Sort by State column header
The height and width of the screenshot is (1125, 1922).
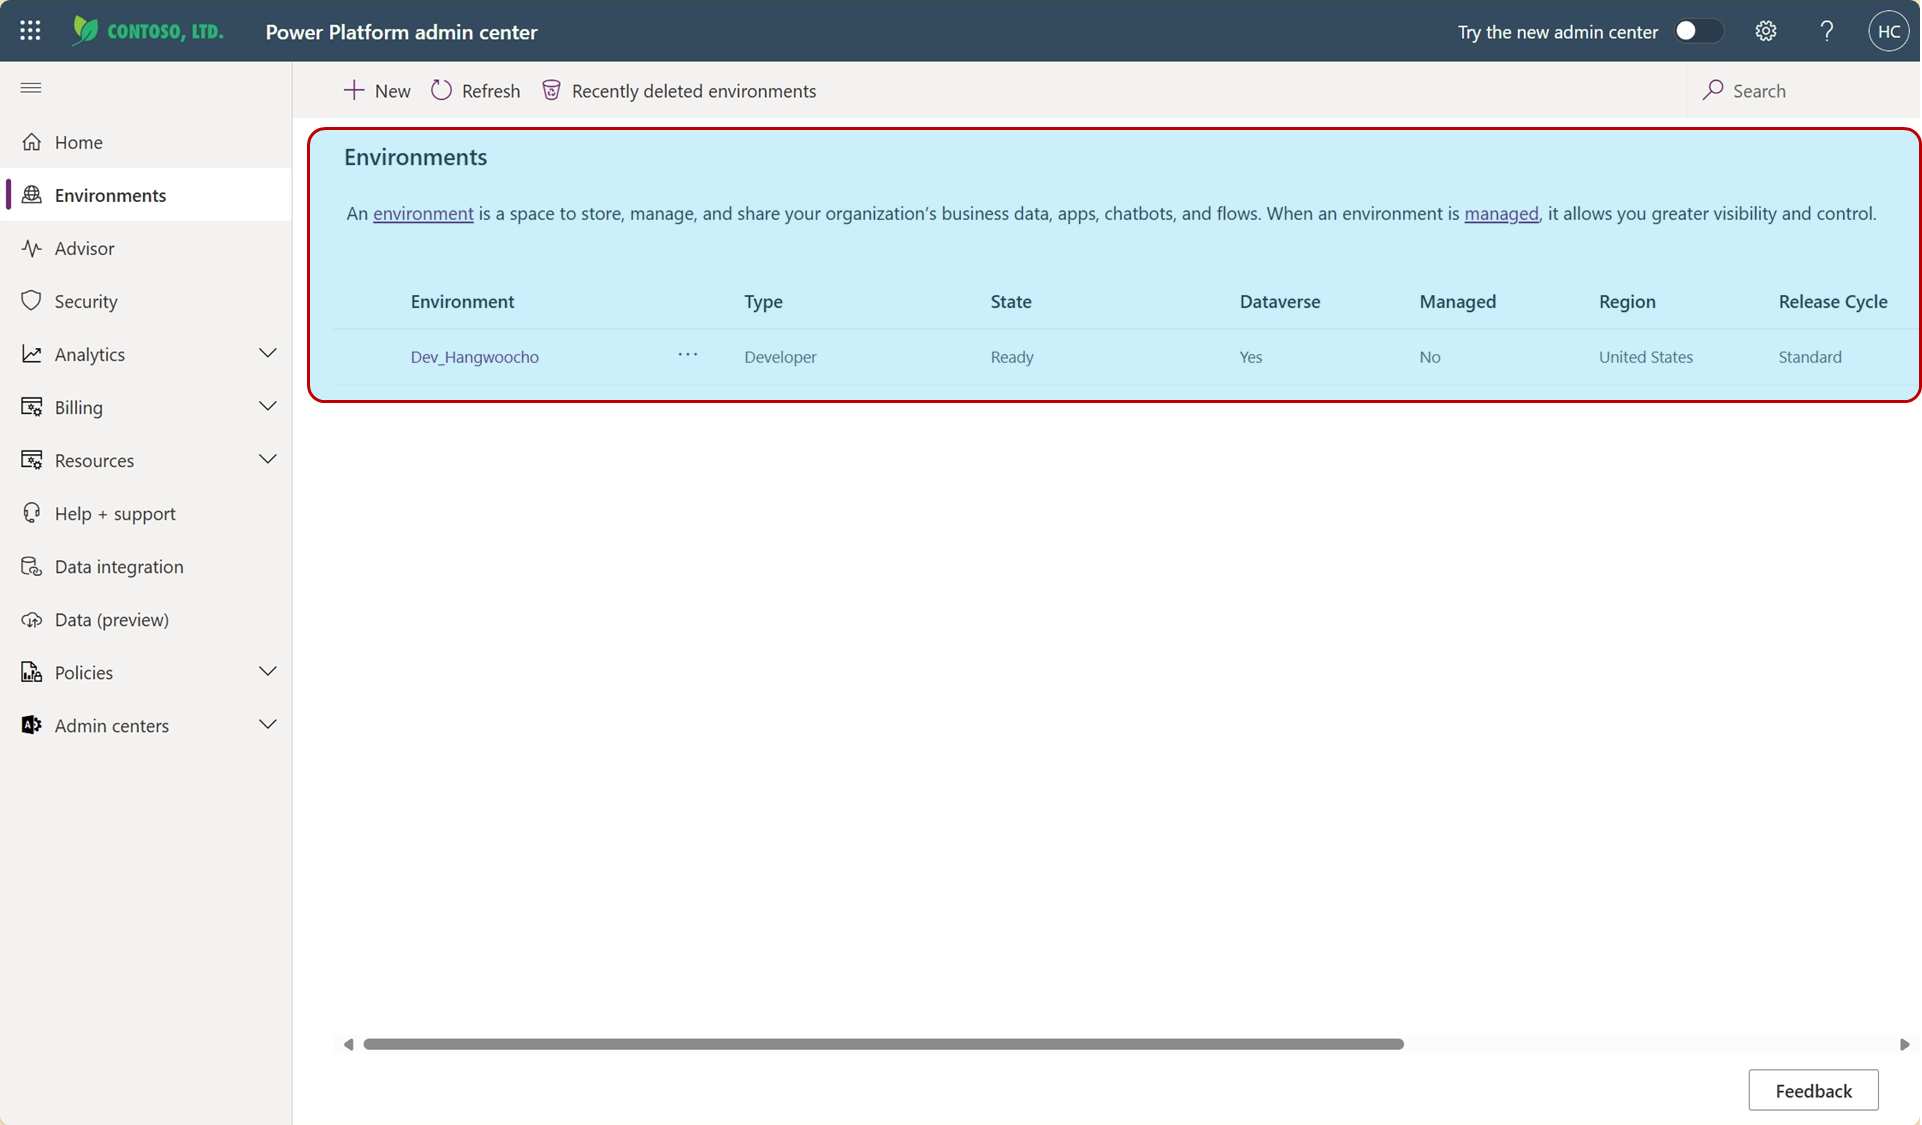(1011, 301)
